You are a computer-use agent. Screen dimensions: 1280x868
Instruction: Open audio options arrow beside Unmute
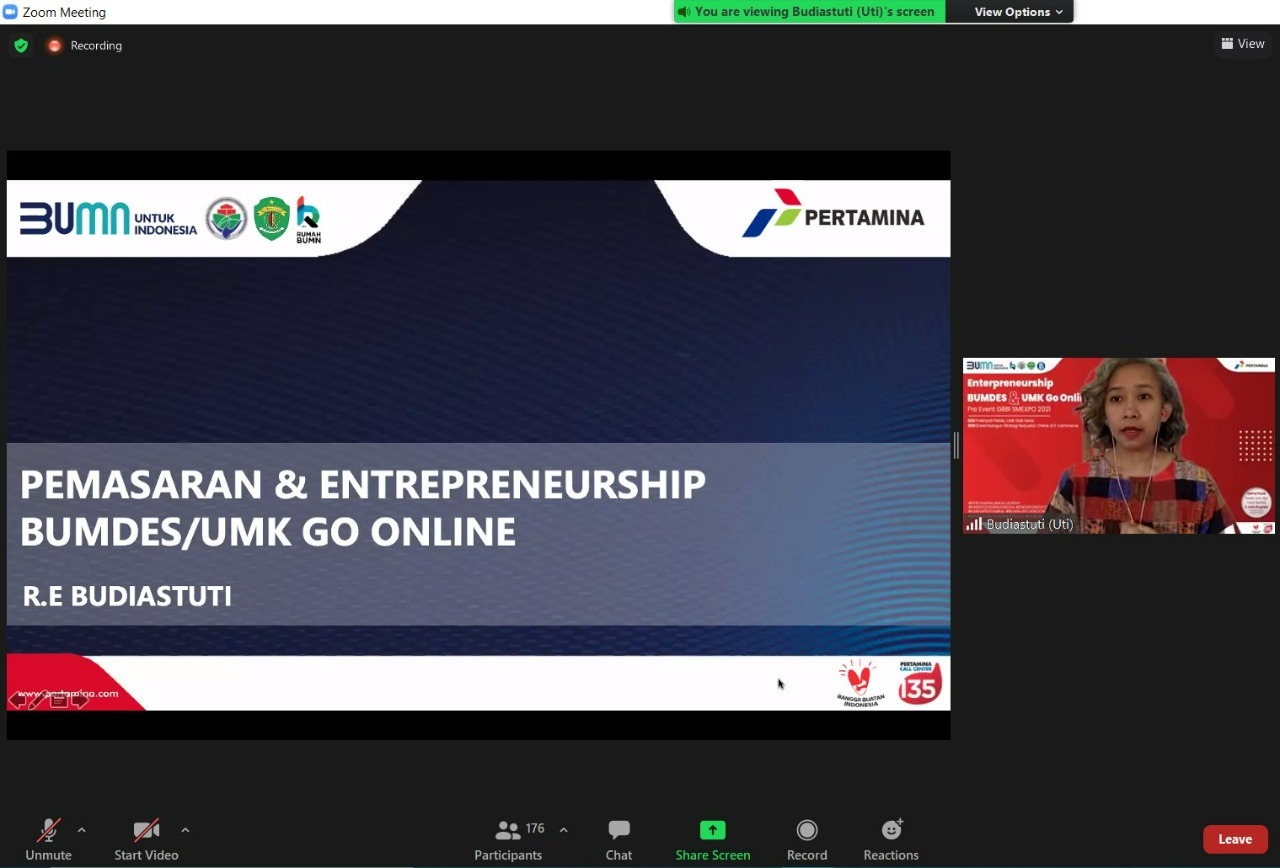coord(82,830)
